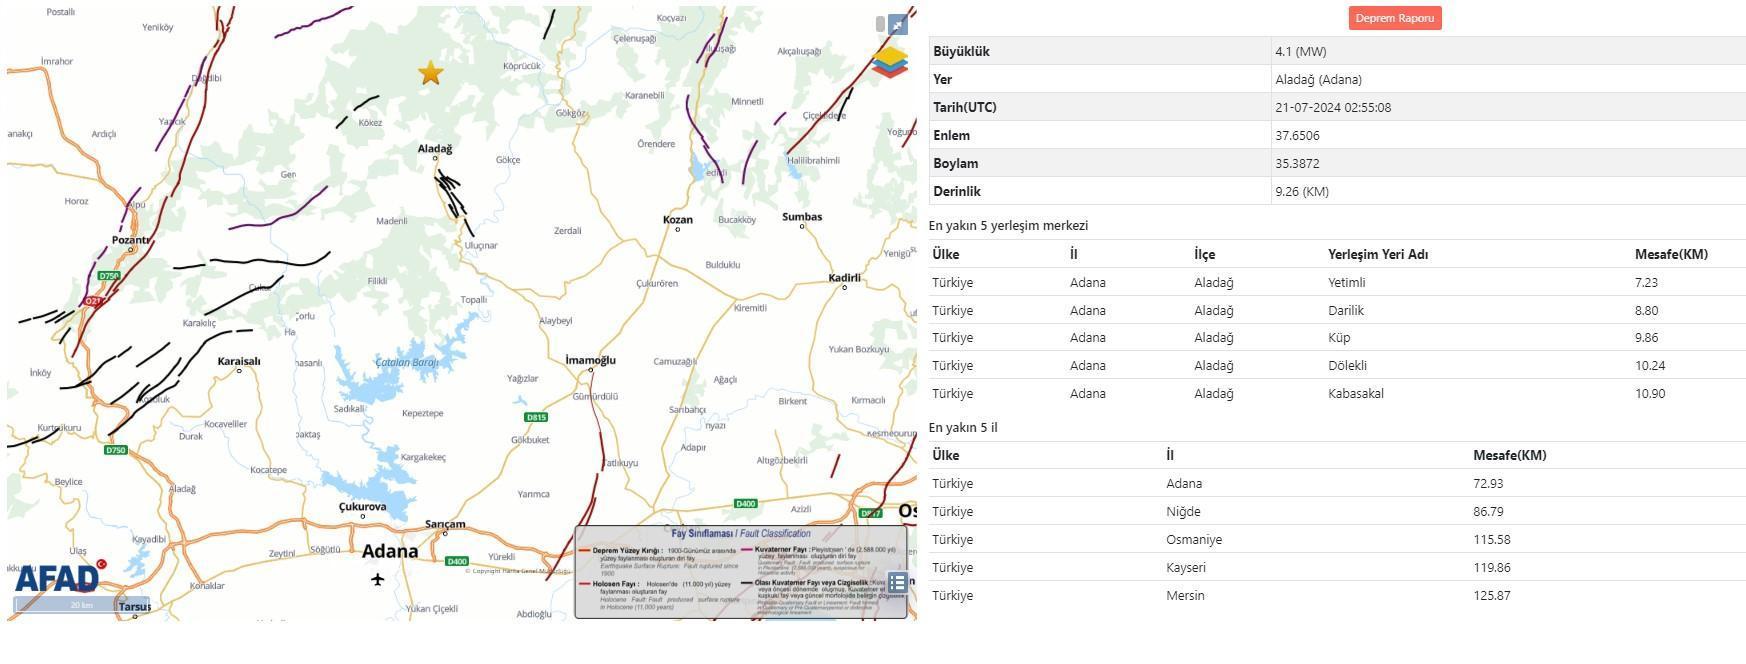The height and width of the screenshot is (664, 1746).
Task: Click the Yerleşim Yeri Adı column header
Action: tap(1377, 254)
